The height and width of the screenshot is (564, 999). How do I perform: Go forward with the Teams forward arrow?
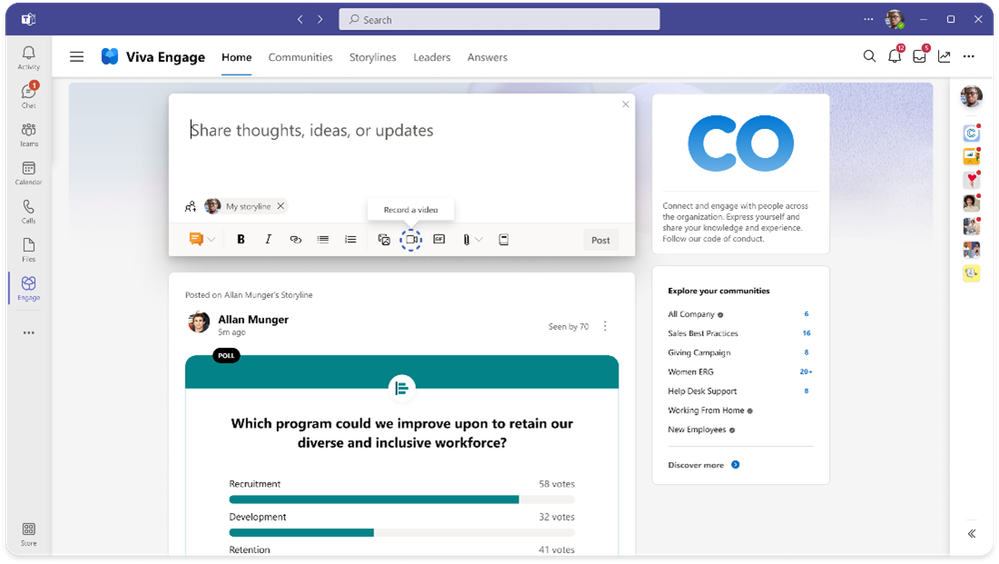coord(320,20)
